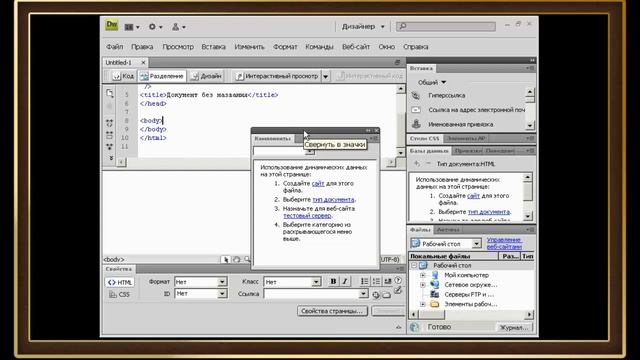This screenshot has width=640, height=360.
Task: Click the plus icon in Базы данных panel
Action: click(417, 164)
